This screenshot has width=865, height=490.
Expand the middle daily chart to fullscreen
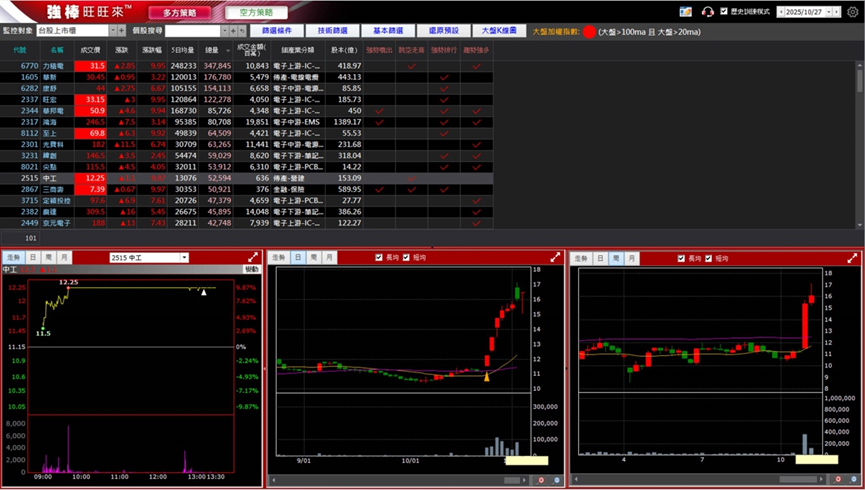click(555, 258)
